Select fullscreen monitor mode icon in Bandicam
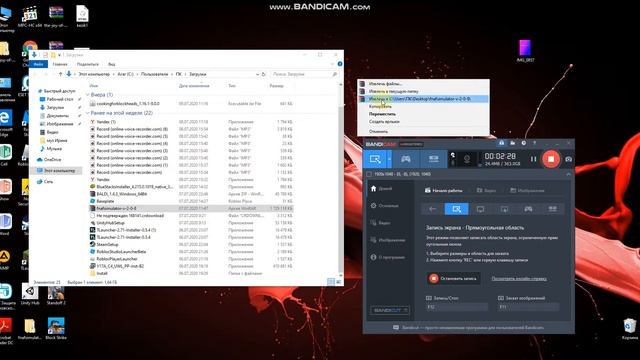This screenshot has height=360, width=640. coord(480,209)
